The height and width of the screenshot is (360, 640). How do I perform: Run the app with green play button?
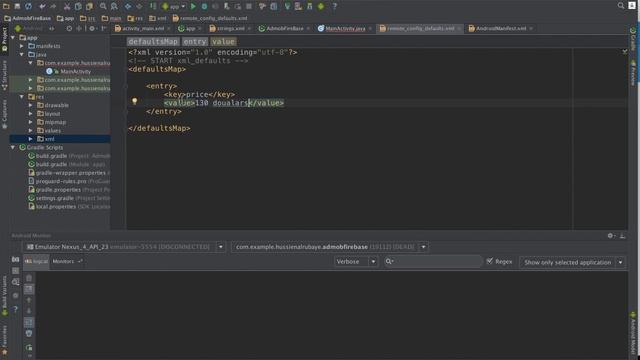pyautogui.click(x=193, y=6)
